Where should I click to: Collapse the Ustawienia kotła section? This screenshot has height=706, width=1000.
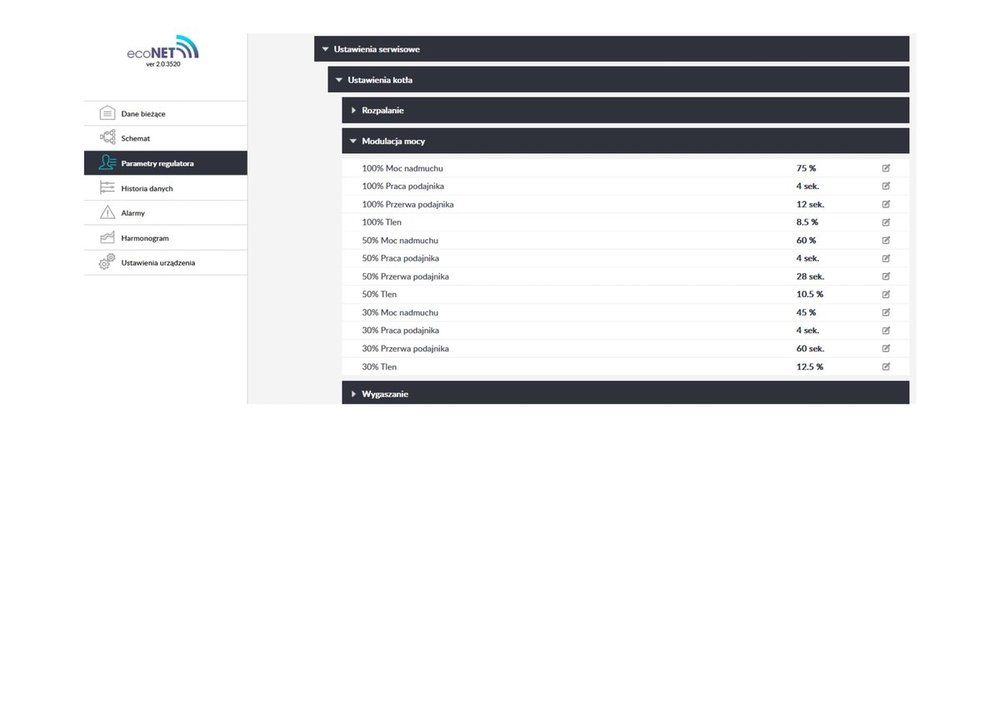click(x=339, y=80)
